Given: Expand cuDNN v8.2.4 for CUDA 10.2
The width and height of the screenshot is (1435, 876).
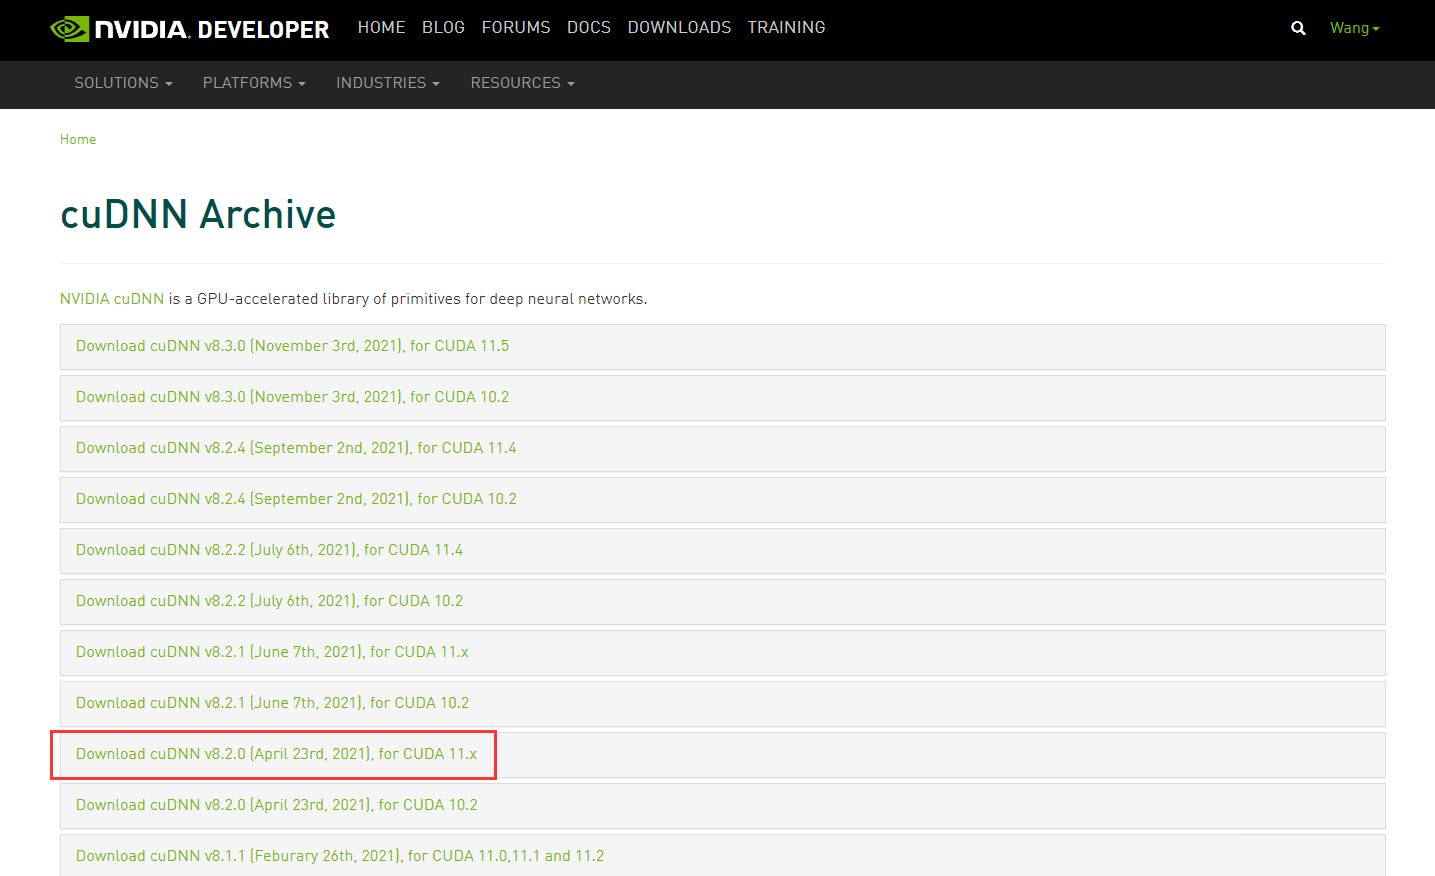Looking at the screenshot, I should point(722,499).
